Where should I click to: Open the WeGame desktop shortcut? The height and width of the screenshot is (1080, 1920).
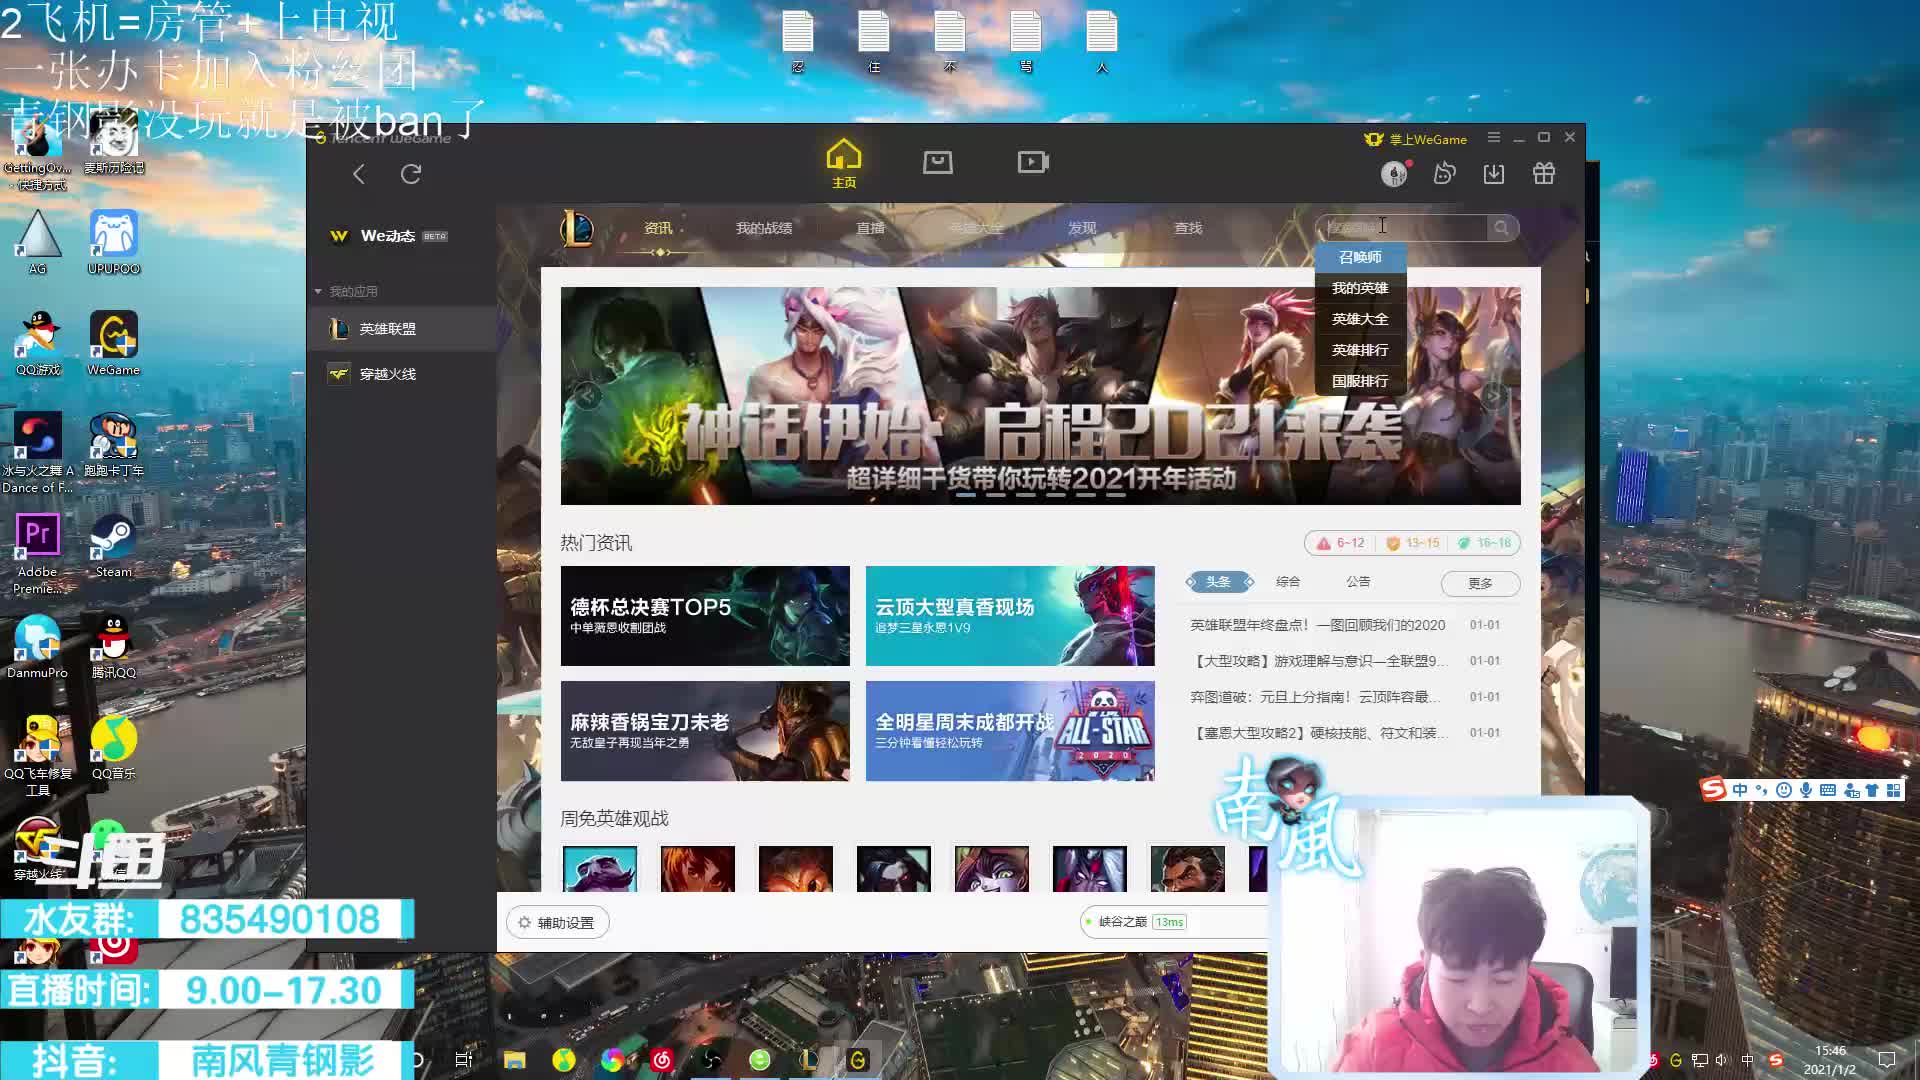pos(113,343)
